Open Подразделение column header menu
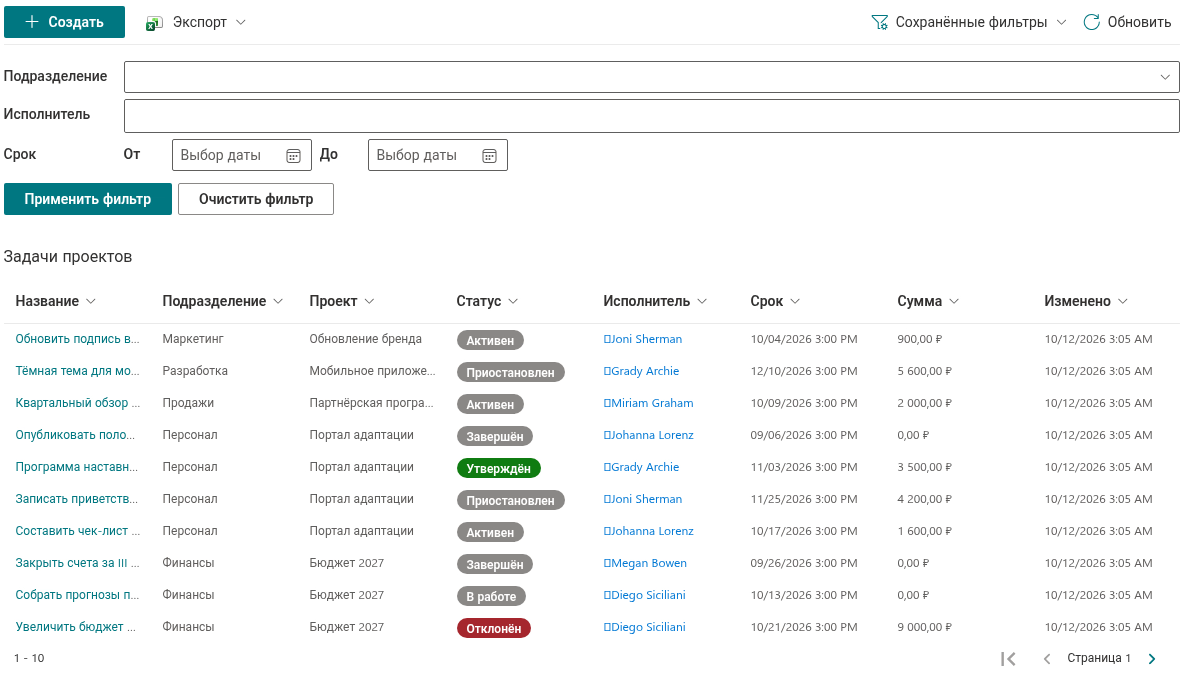The height and width of the screenshot is (673, 1195). tap(223, 301)
